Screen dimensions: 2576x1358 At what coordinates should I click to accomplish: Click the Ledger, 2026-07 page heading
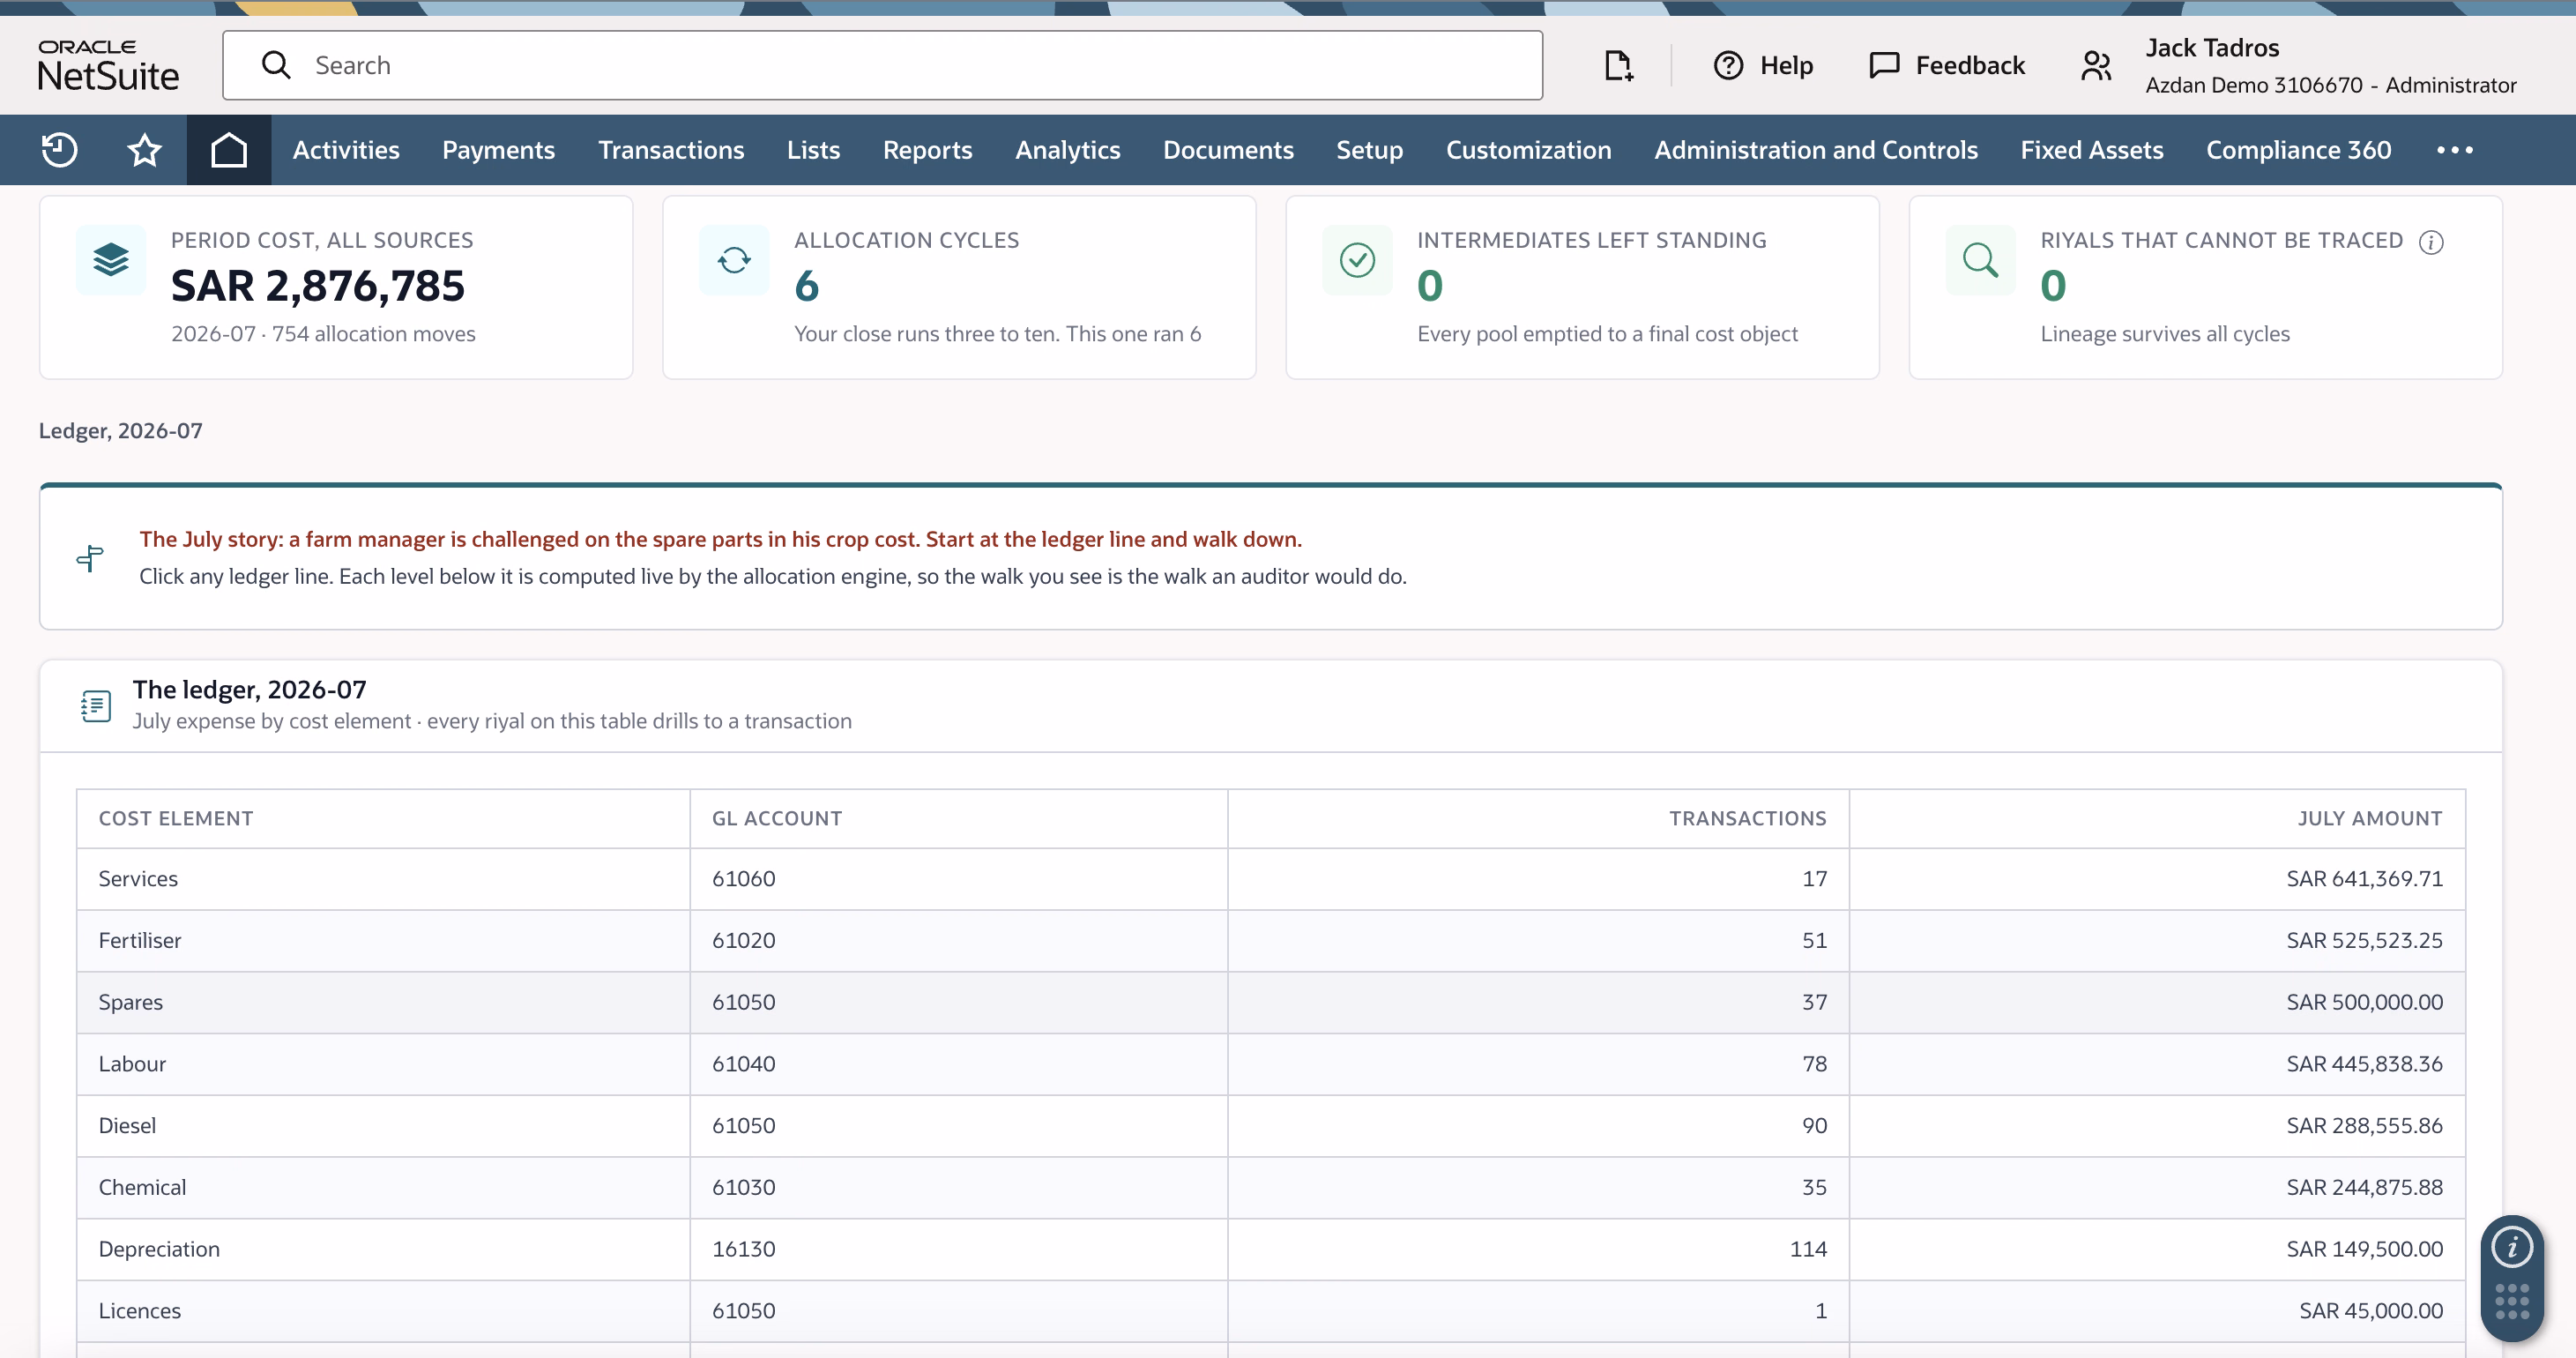120,431
